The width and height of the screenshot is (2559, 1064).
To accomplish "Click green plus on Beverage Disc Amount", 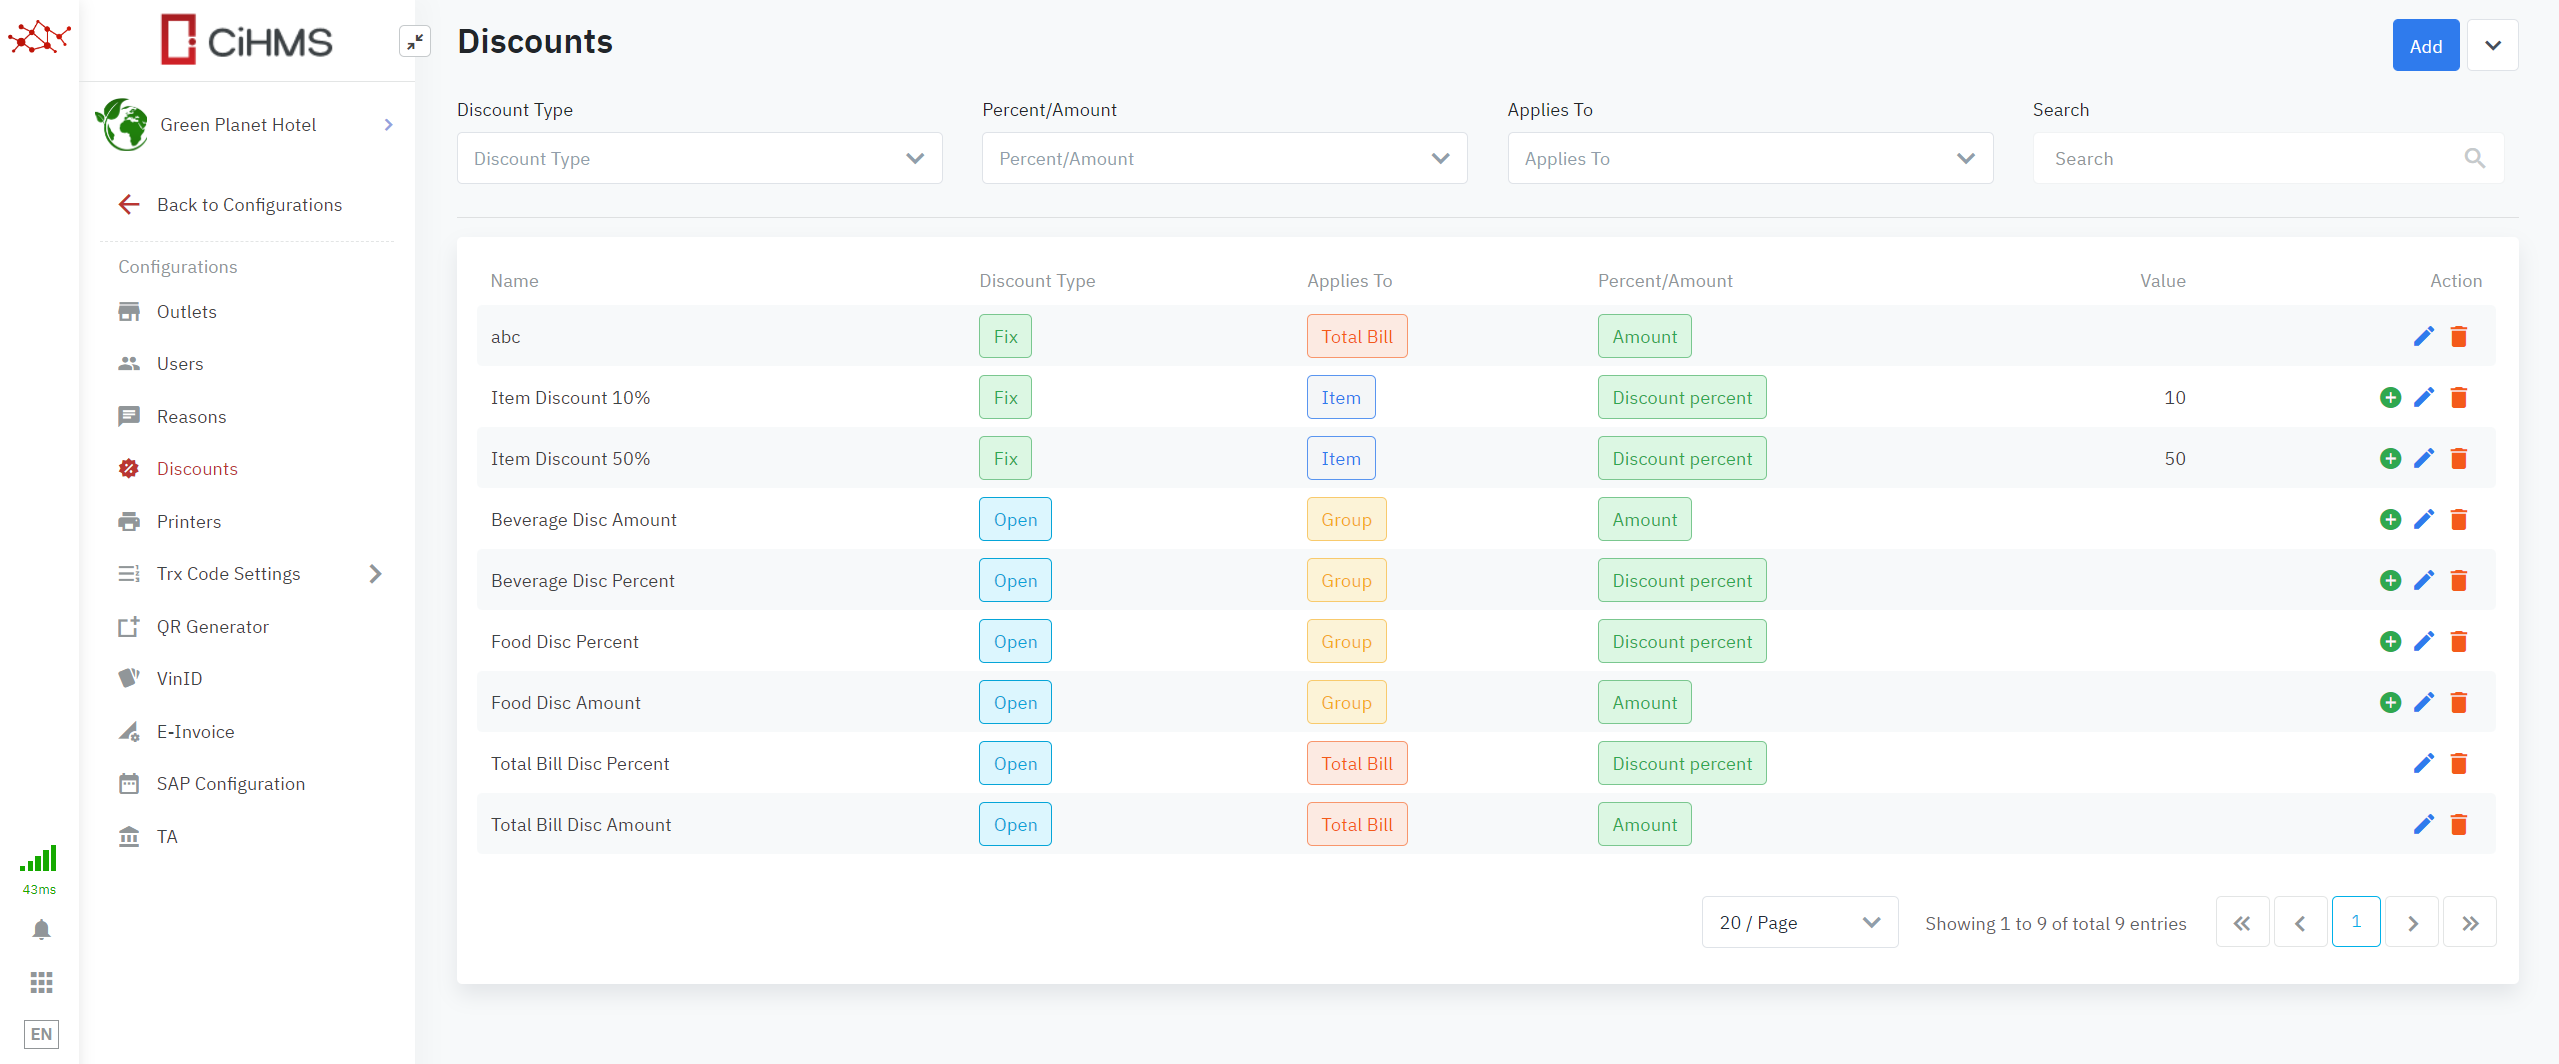I will pos(2390,520).
